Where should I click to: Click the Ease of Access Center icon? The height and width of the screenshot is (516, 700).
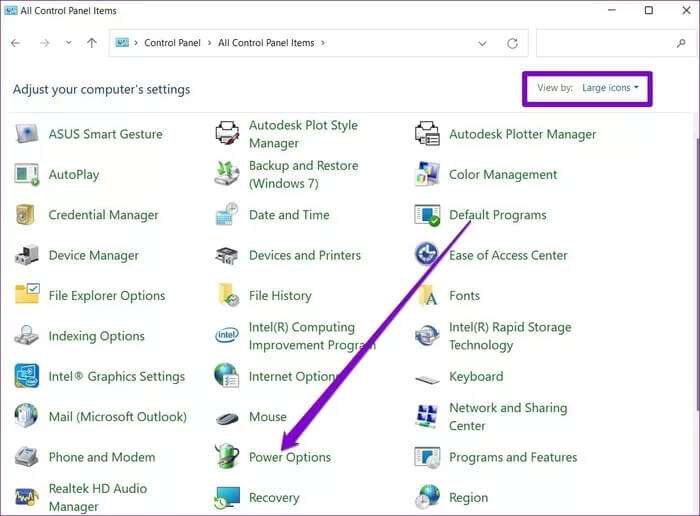[427, 254]
